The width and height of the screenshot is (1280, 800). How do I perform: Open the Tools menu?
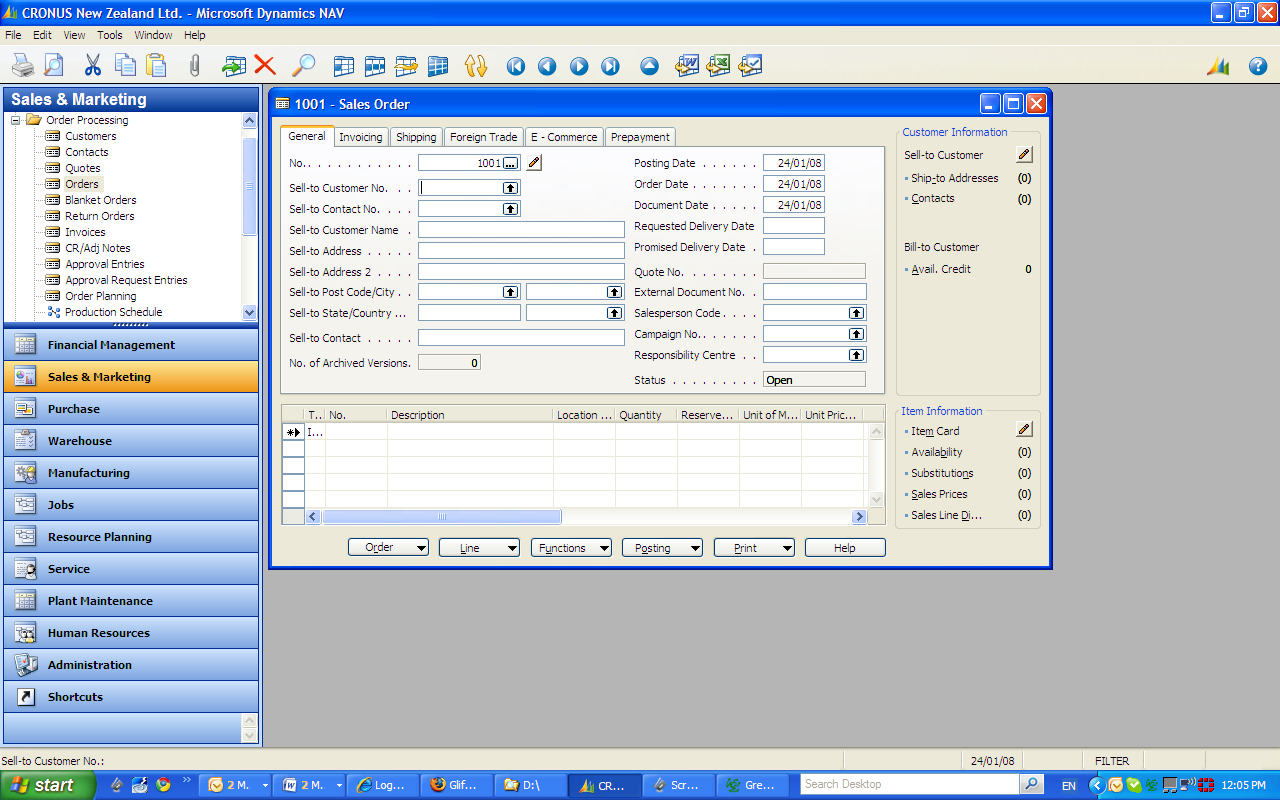109,34
